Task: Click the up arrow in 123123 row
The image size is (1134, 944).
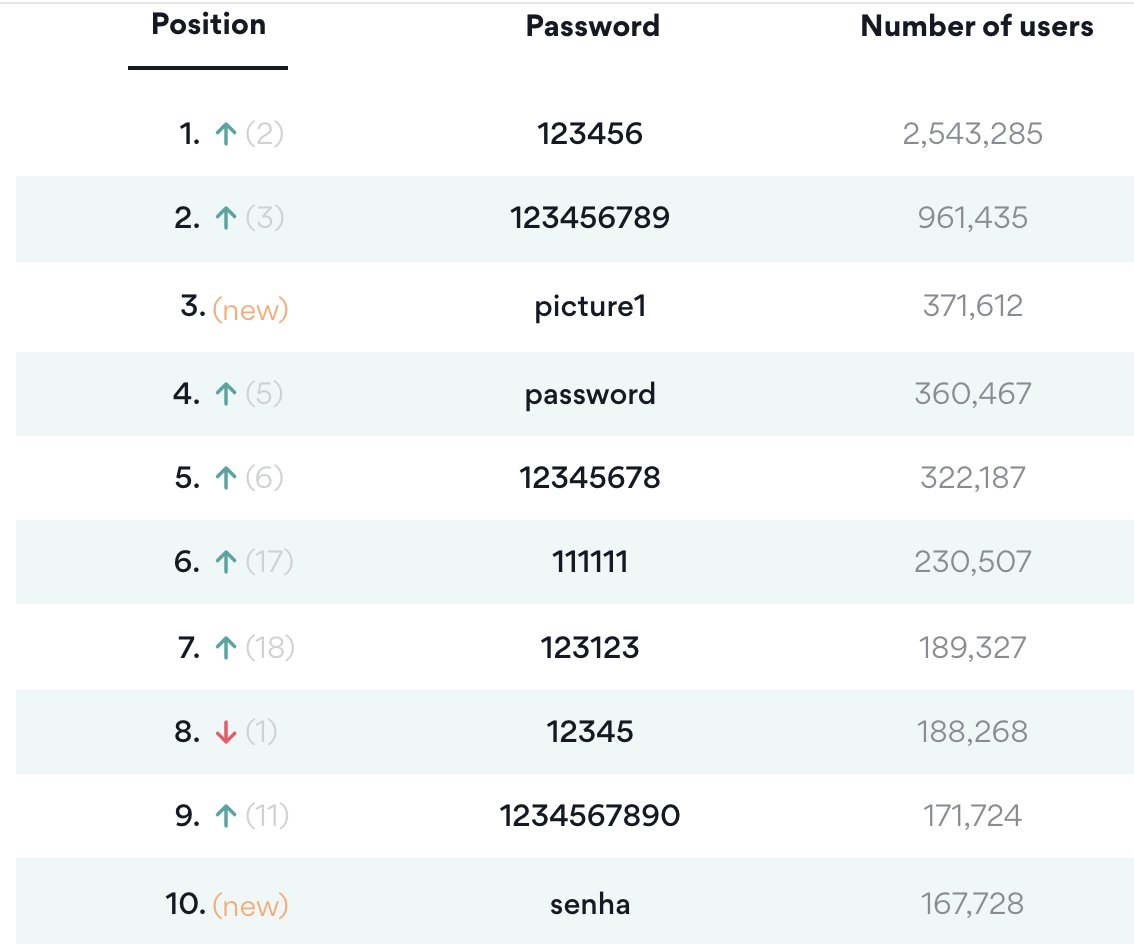Action: pos(226,647)
